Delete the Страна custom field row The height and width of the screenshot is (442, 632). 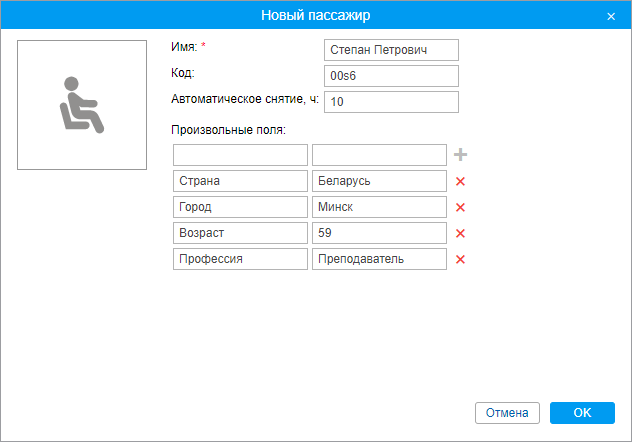click(461, 181)
